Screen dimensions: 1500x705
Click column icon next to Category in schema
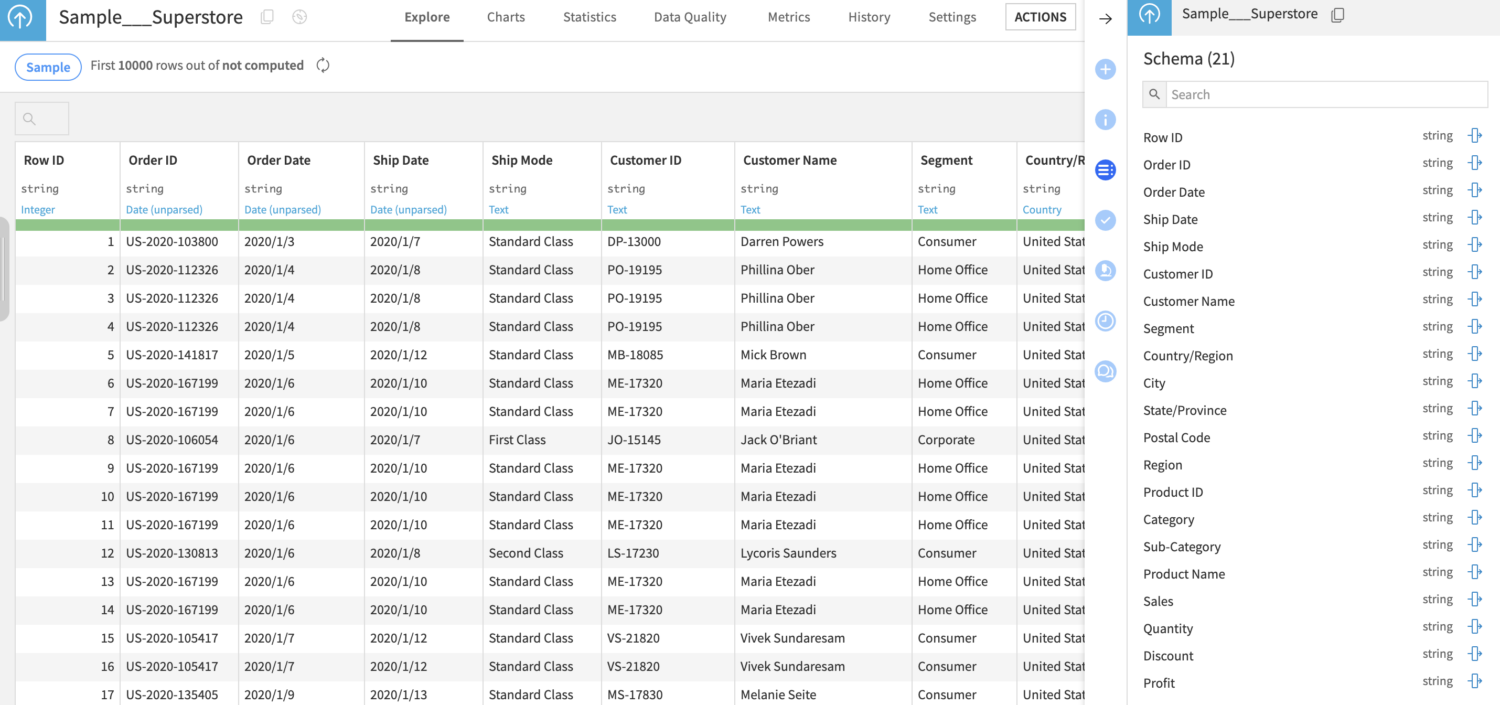click(x=1475, y=518)
